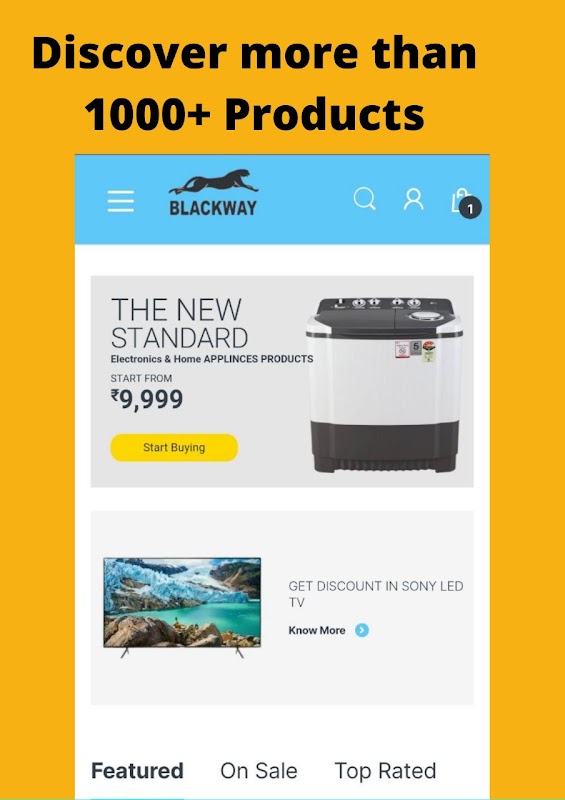Switch to the Featured tab
565x800 pixels.
(137, 770)
